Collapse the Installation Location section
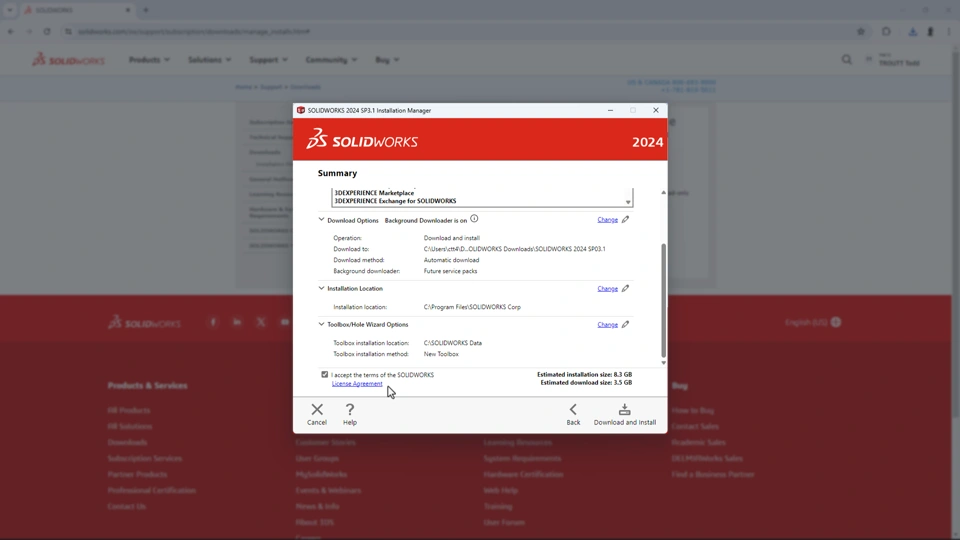Viewport: 960px width, 540px height. pyautogui.click(x=321, y=288)
